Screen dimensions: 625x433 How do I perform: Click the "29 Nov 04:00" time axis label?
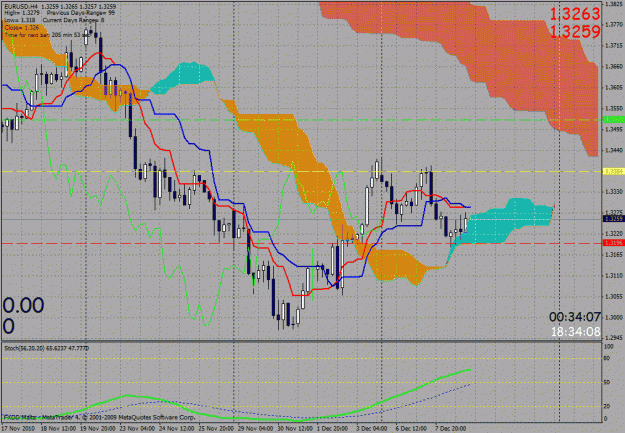point(256,429)
